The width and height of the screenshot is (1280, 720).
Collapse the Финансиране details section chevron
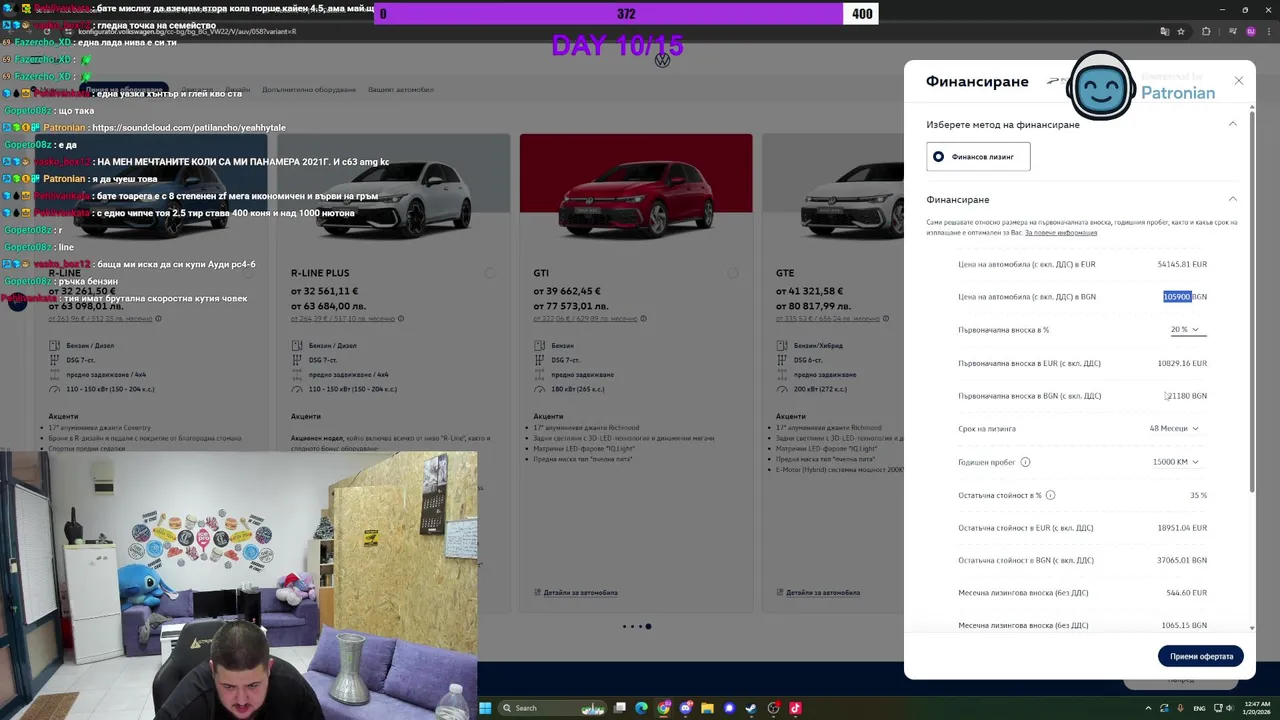[1232, 199]
